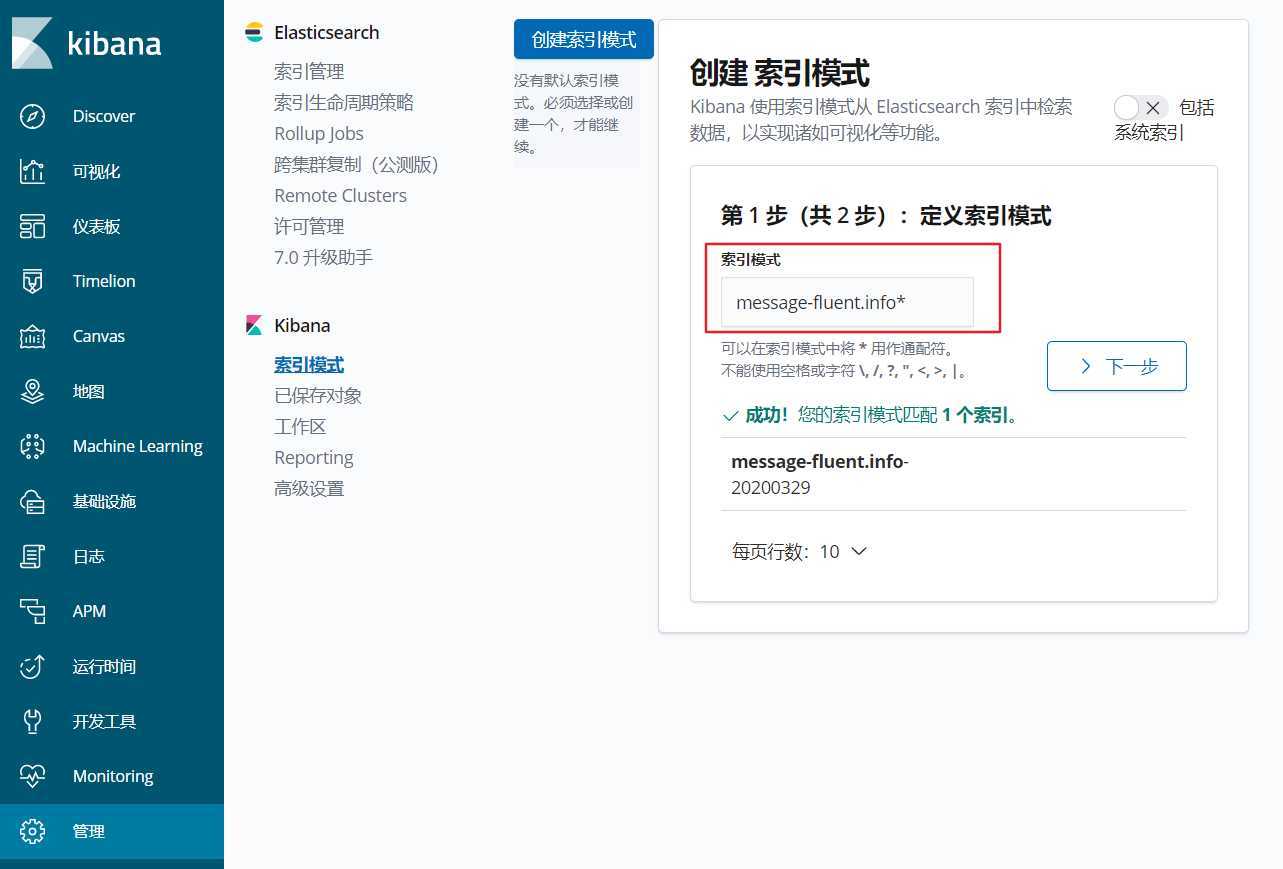Open the Timelion icon
The width and height of the screenshot is (1283, 869).
pyautogui.click(x=32, y=281)
